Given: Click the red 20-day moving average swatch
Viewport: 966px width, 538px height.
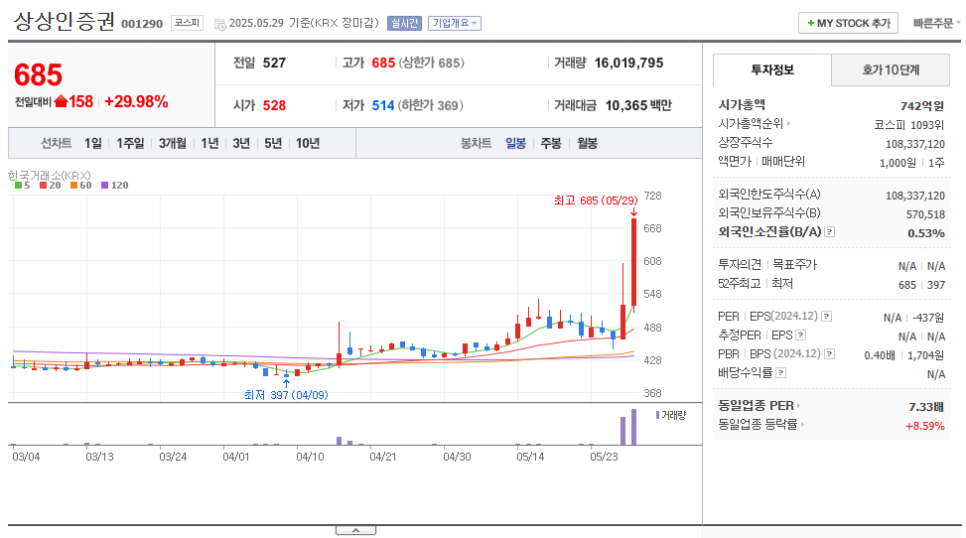Looking at the screenshot, I should (43, 185).
